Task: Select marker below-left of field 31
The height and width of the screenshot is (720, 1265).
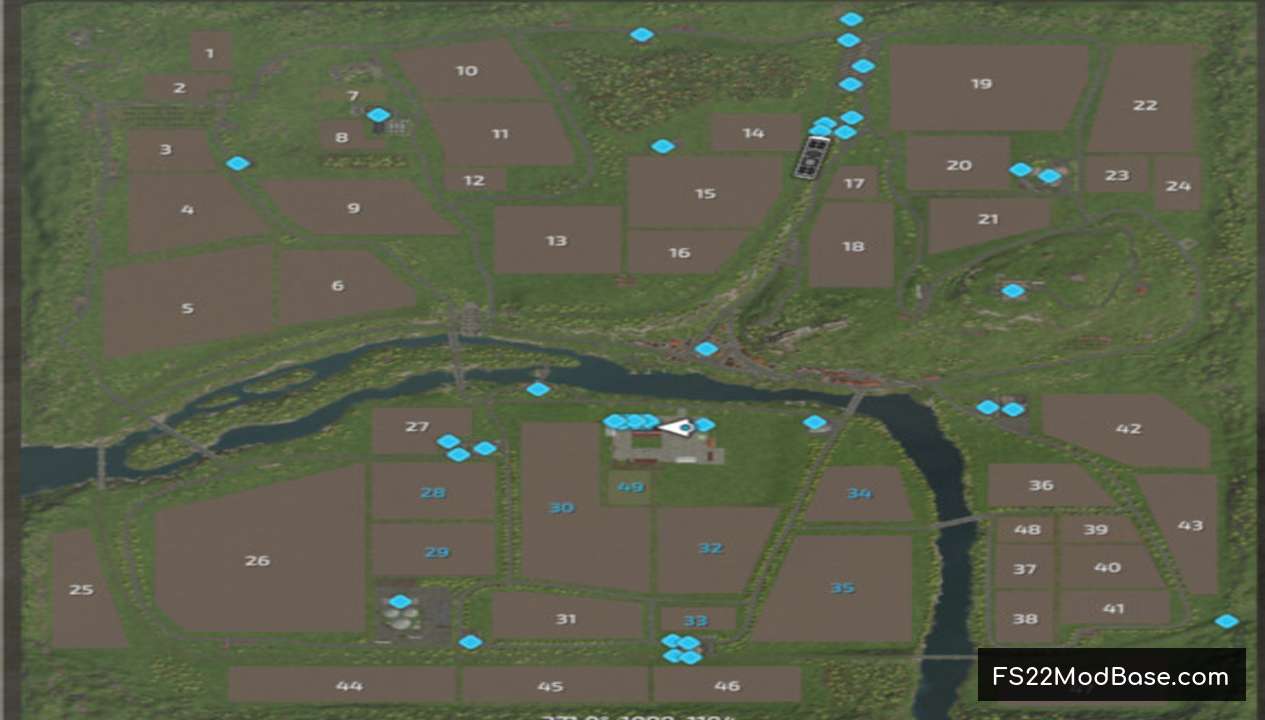Action: pyautogui.click(x=470, y=642)
